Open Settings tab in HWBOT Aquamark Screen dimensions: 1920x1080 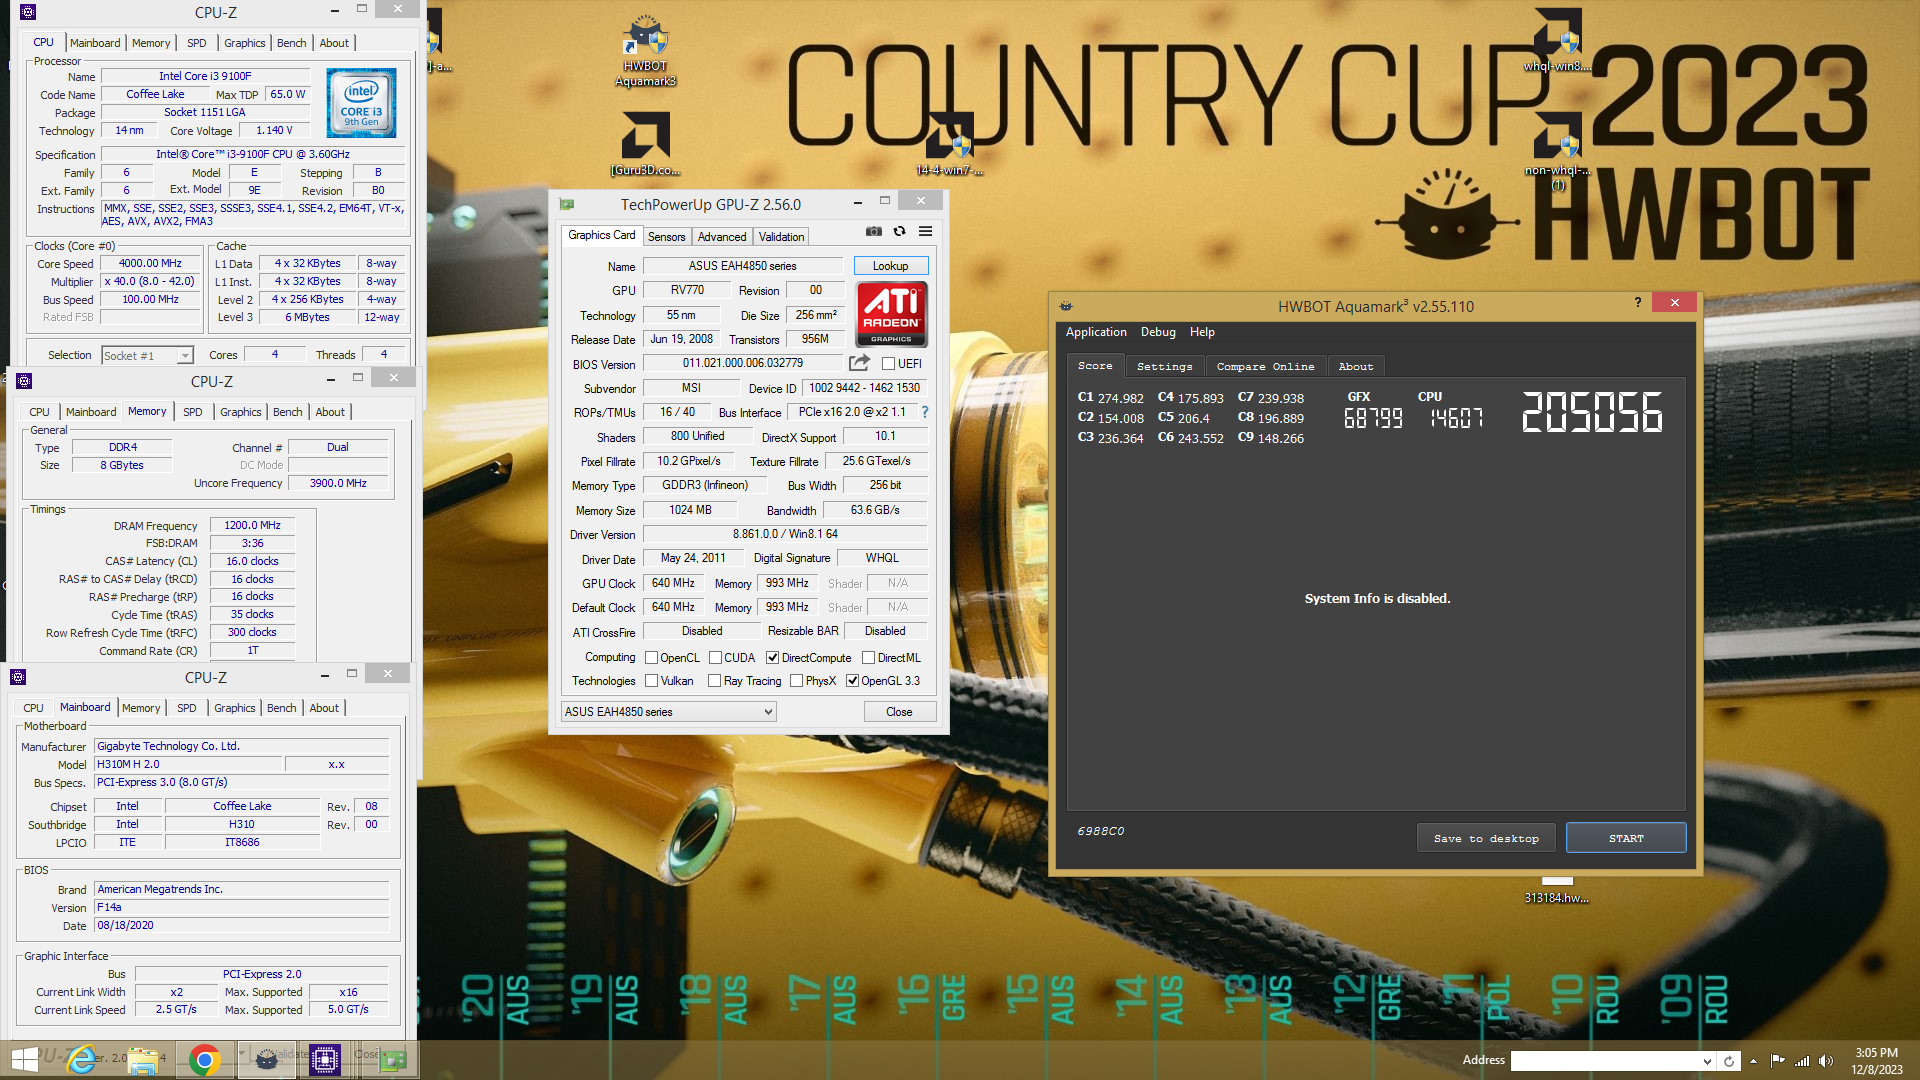point(1164,367)
